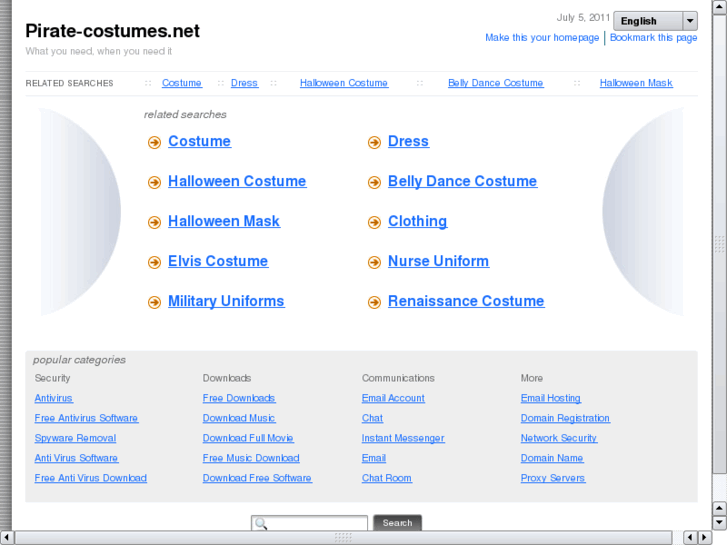Open Chat Room link
The image size is (727, 545).
[387, 478]
